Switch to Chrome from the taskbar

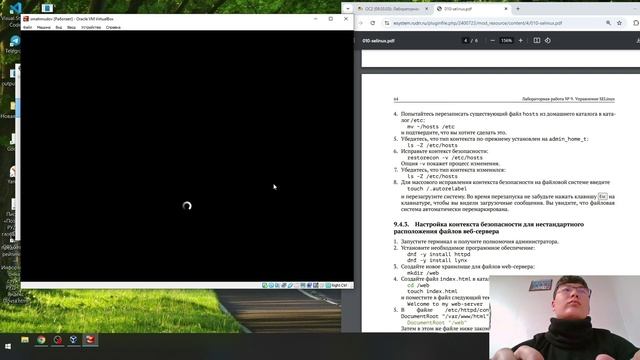pyautogui.click(x=41, y=340)
